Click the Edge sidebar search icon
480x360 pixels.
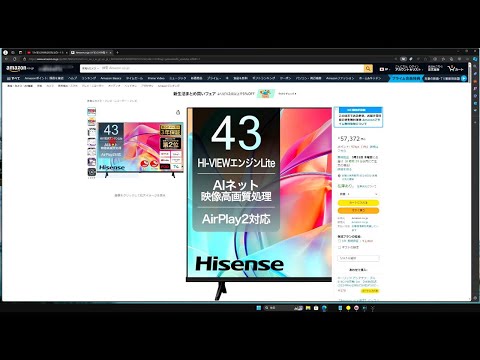(x=475, y=67)
